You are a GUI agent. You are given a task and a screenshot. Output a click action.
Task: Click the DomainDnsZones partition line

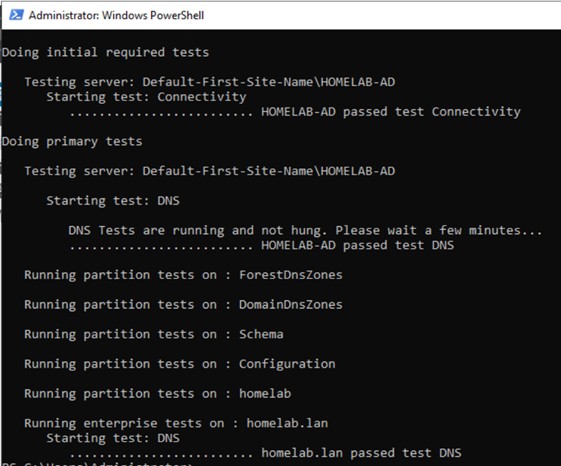183,305
